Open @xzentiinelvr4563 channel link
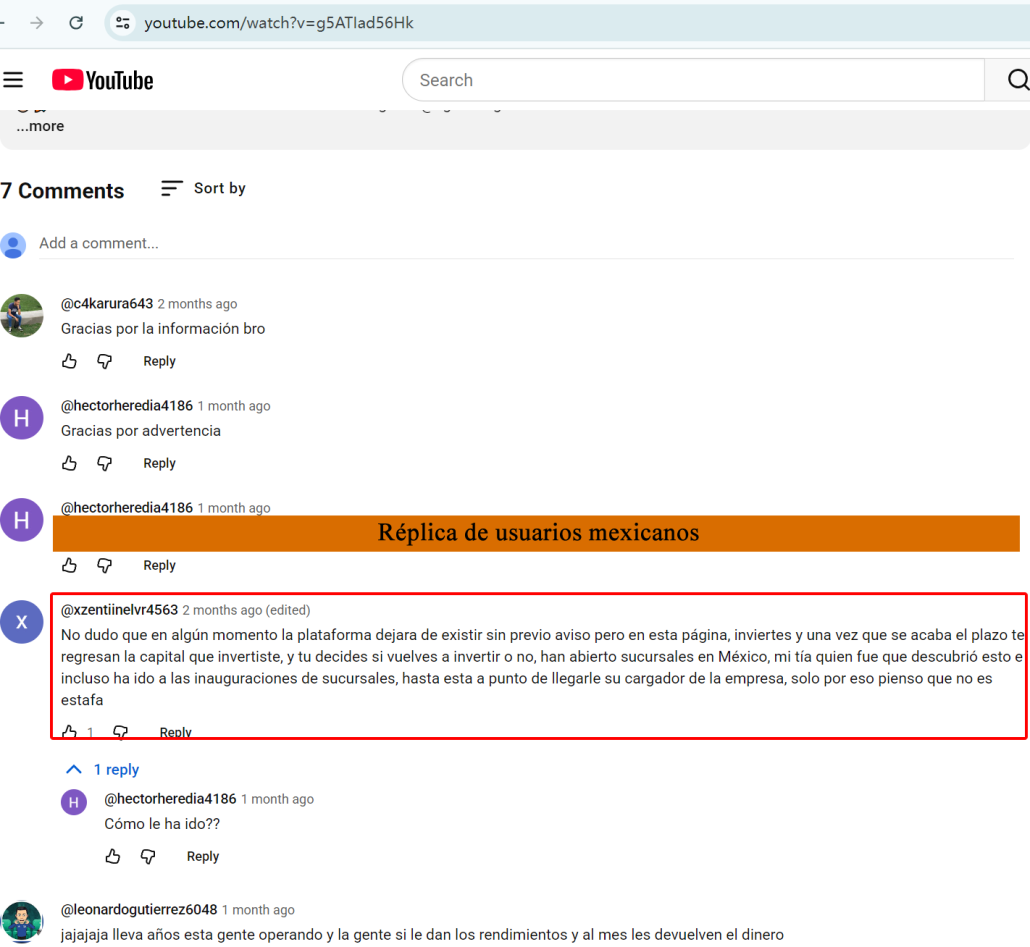Screen dimensions: 1030x947 (119, 610)
